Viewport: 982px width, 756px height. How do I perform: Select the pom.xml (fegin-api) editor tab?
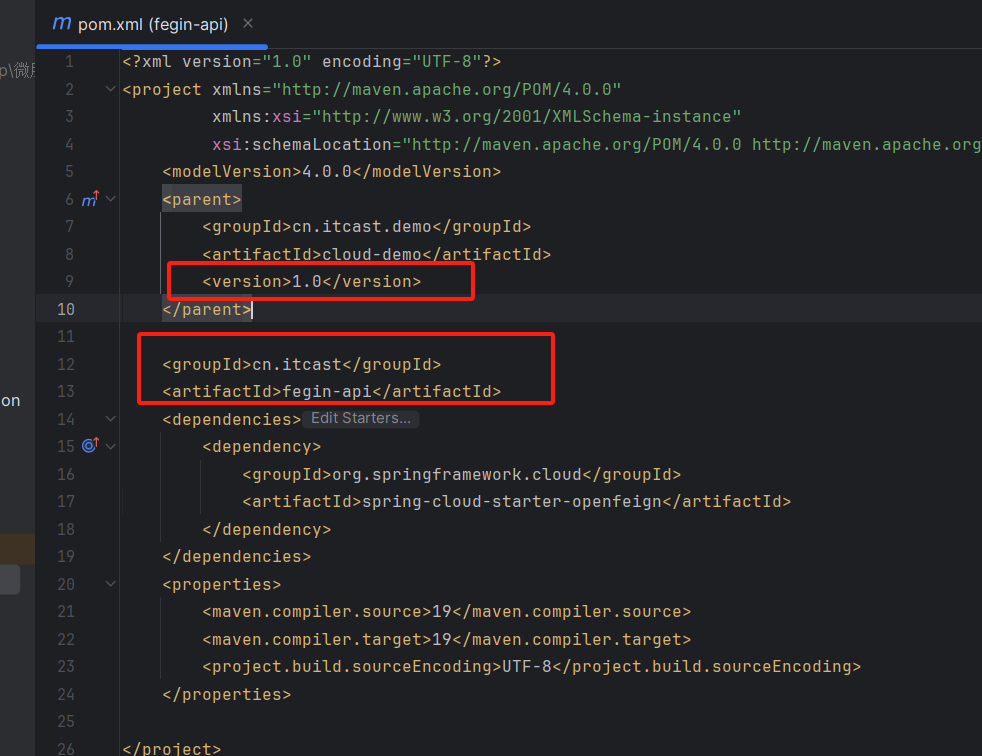(152, 24)
